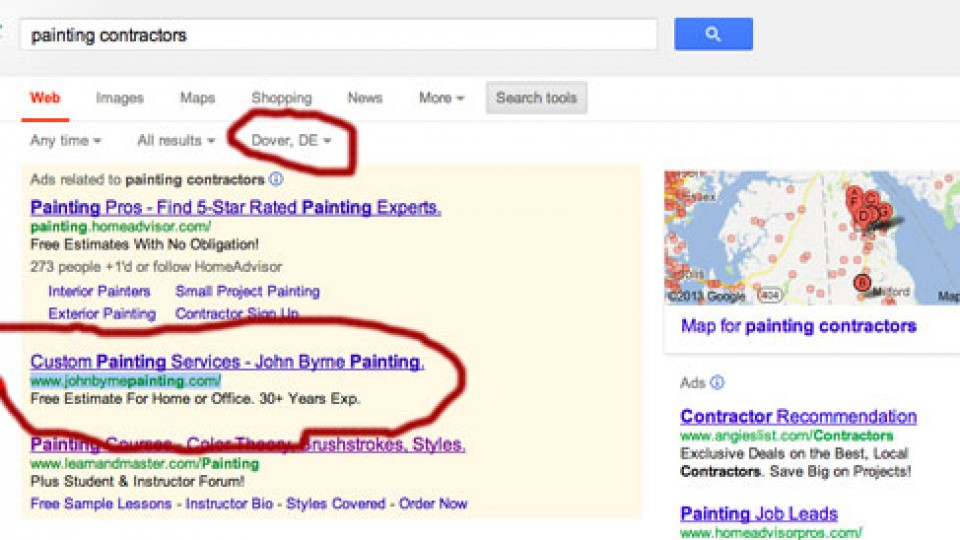Open the News tab

[365, 97]
